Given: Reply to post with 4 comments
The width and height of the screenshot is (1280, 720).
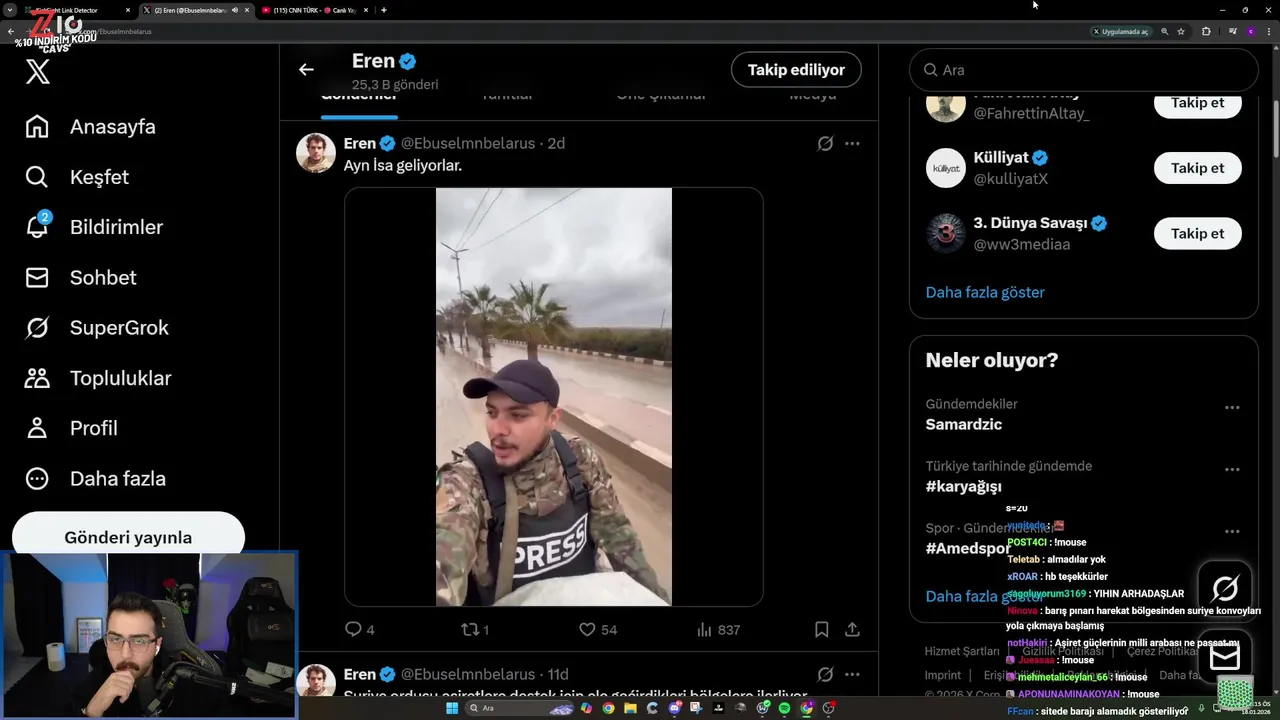Looking at the screenshot, I should coord(359,630).
